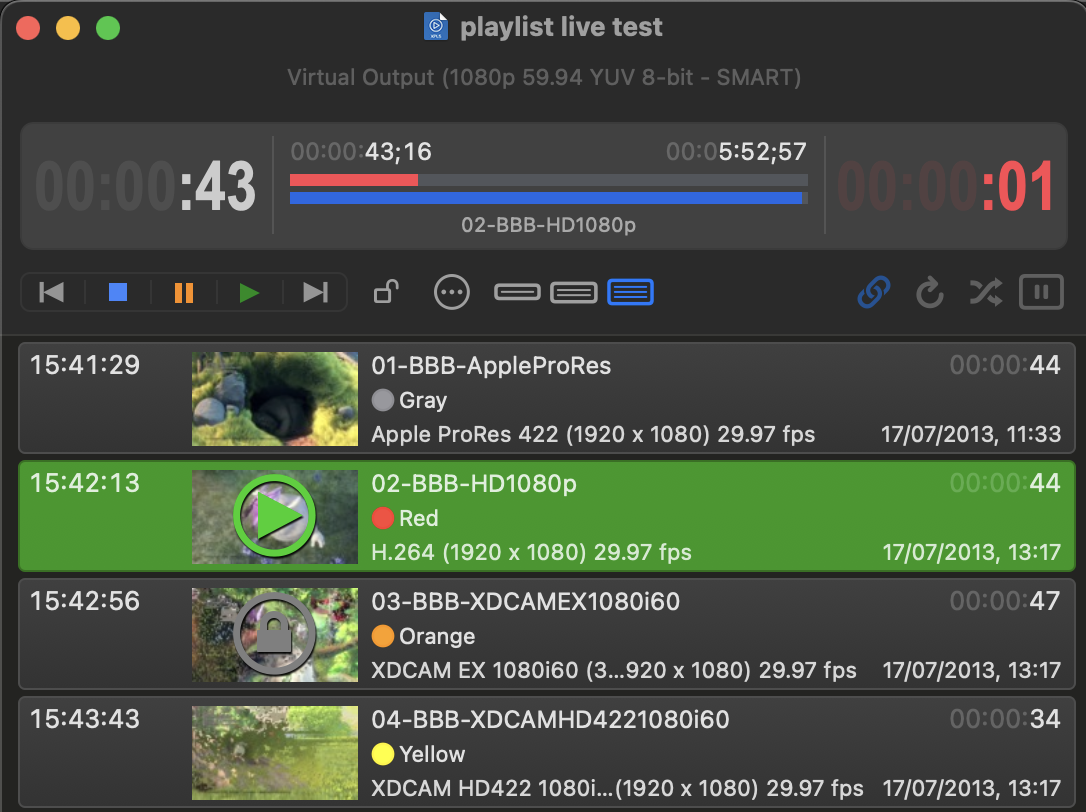Click start time 15:41:29
1086x812 pixels.
tap(84, 365)
